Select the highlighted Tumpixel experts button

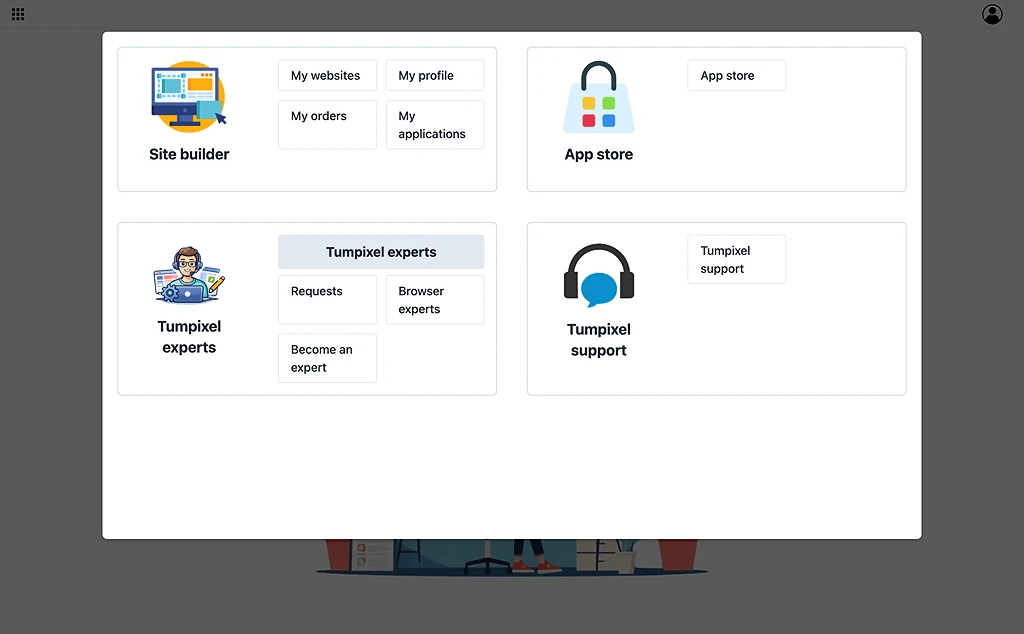click(381, 252)
